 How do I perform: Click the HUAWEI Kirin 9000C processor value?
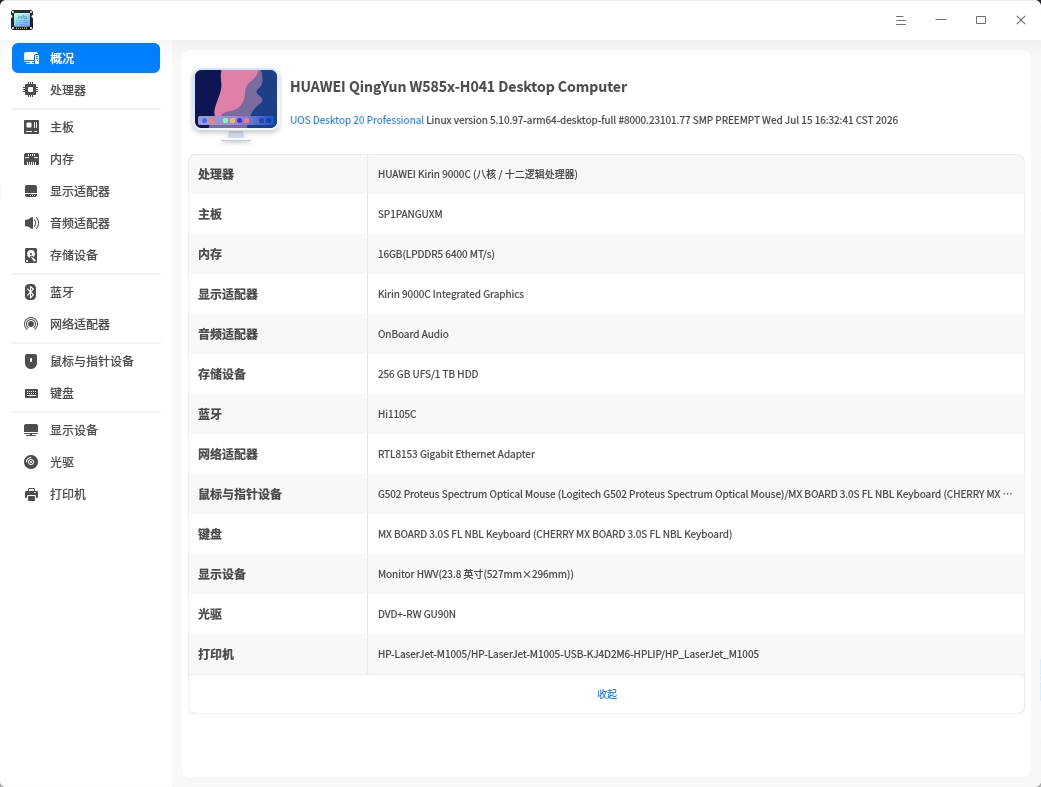point(477,174)
